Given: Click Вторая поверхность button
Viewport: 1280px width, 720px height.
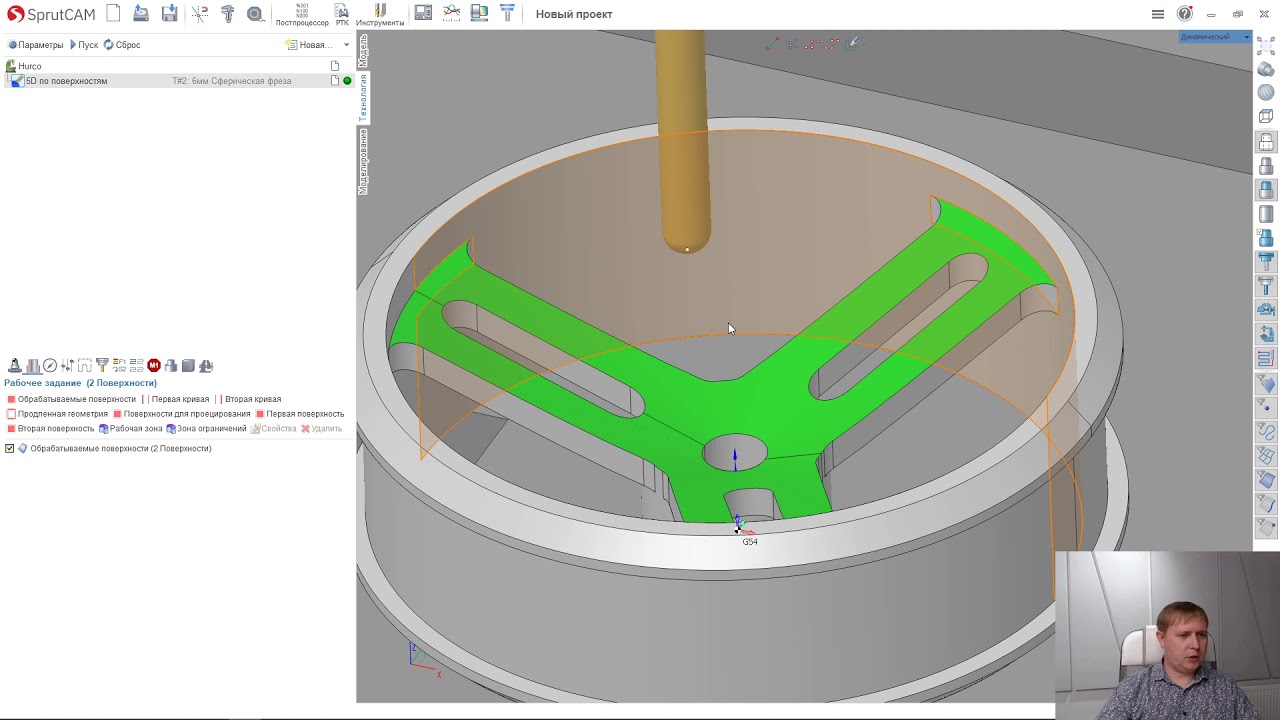Looking at the screenshot, I should click(x=50, y=429).
